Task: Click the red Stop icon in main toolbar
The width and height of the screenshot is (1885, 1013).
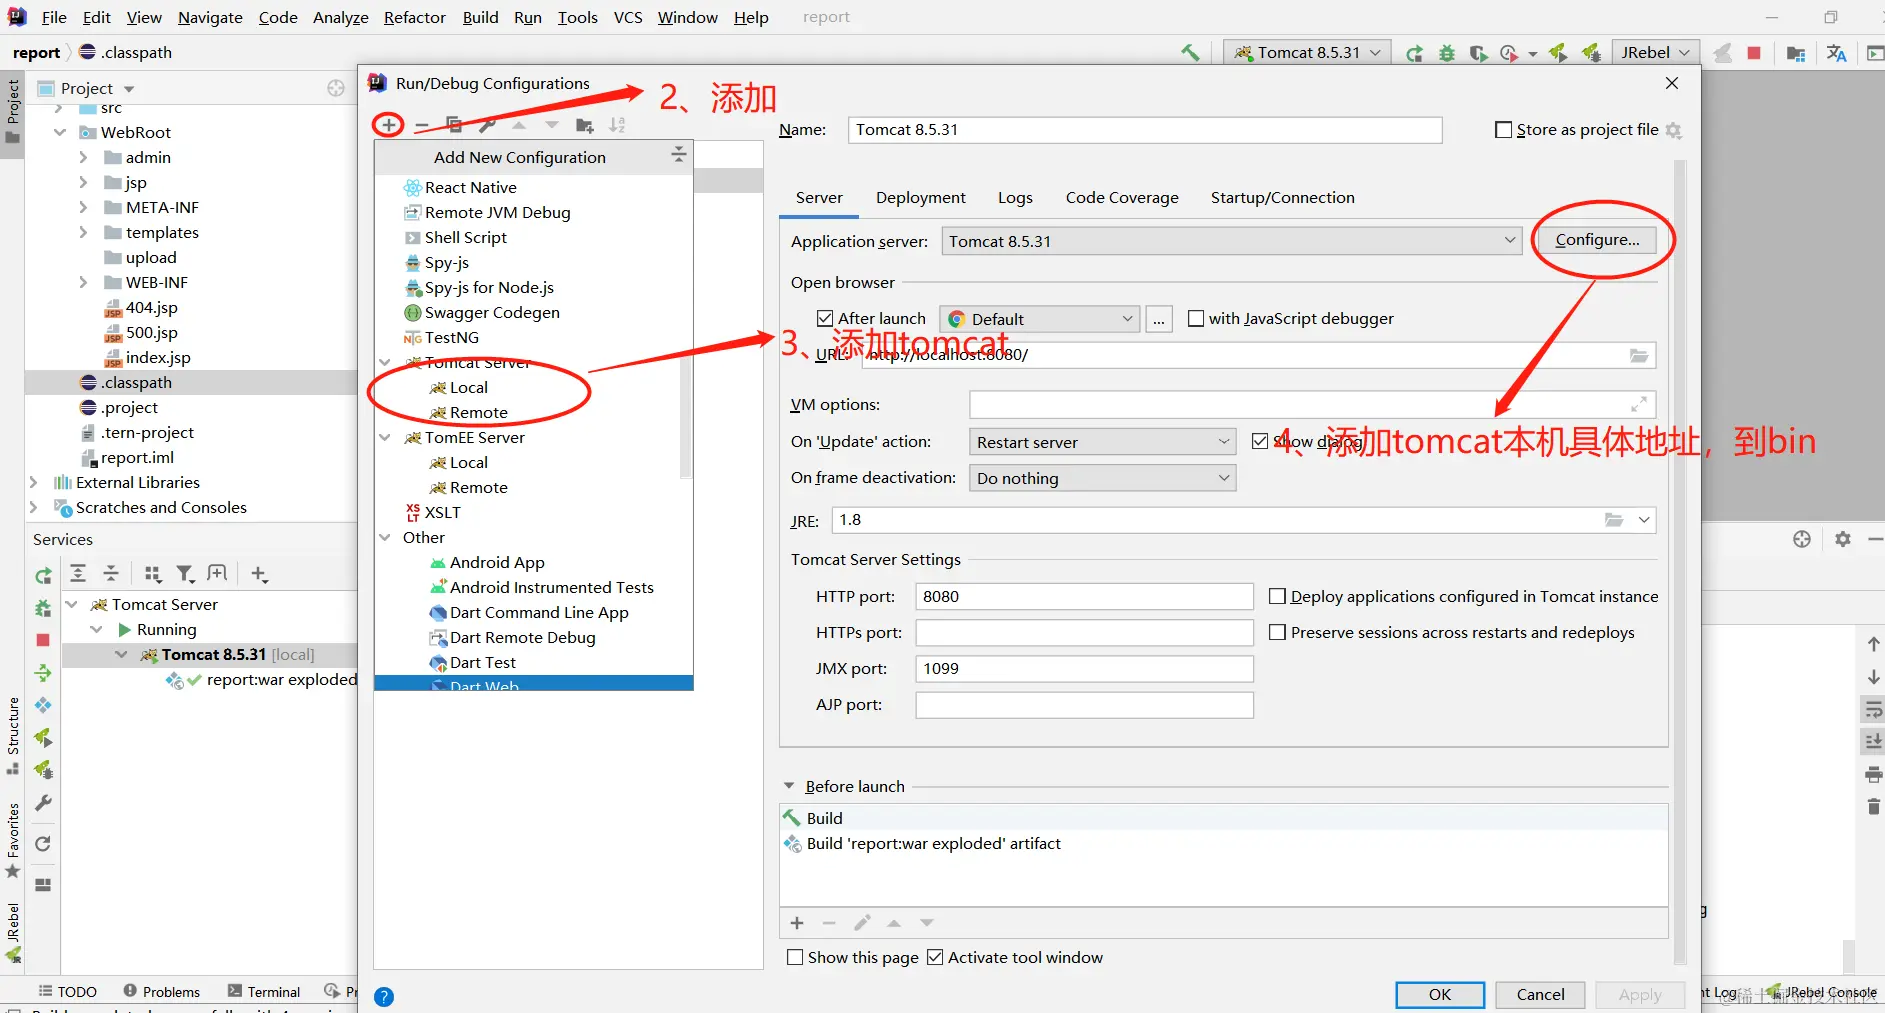Action: tap(1754, 53)
